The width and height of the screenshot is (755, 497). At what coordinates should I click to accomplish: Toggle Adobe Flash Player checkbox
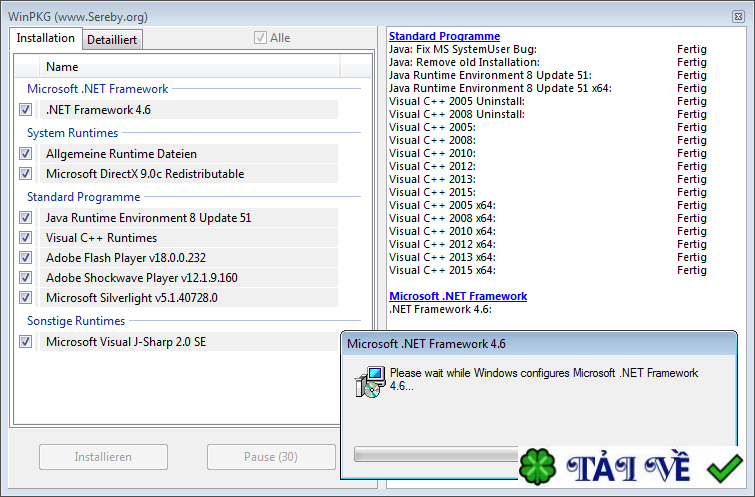[26, 258]
